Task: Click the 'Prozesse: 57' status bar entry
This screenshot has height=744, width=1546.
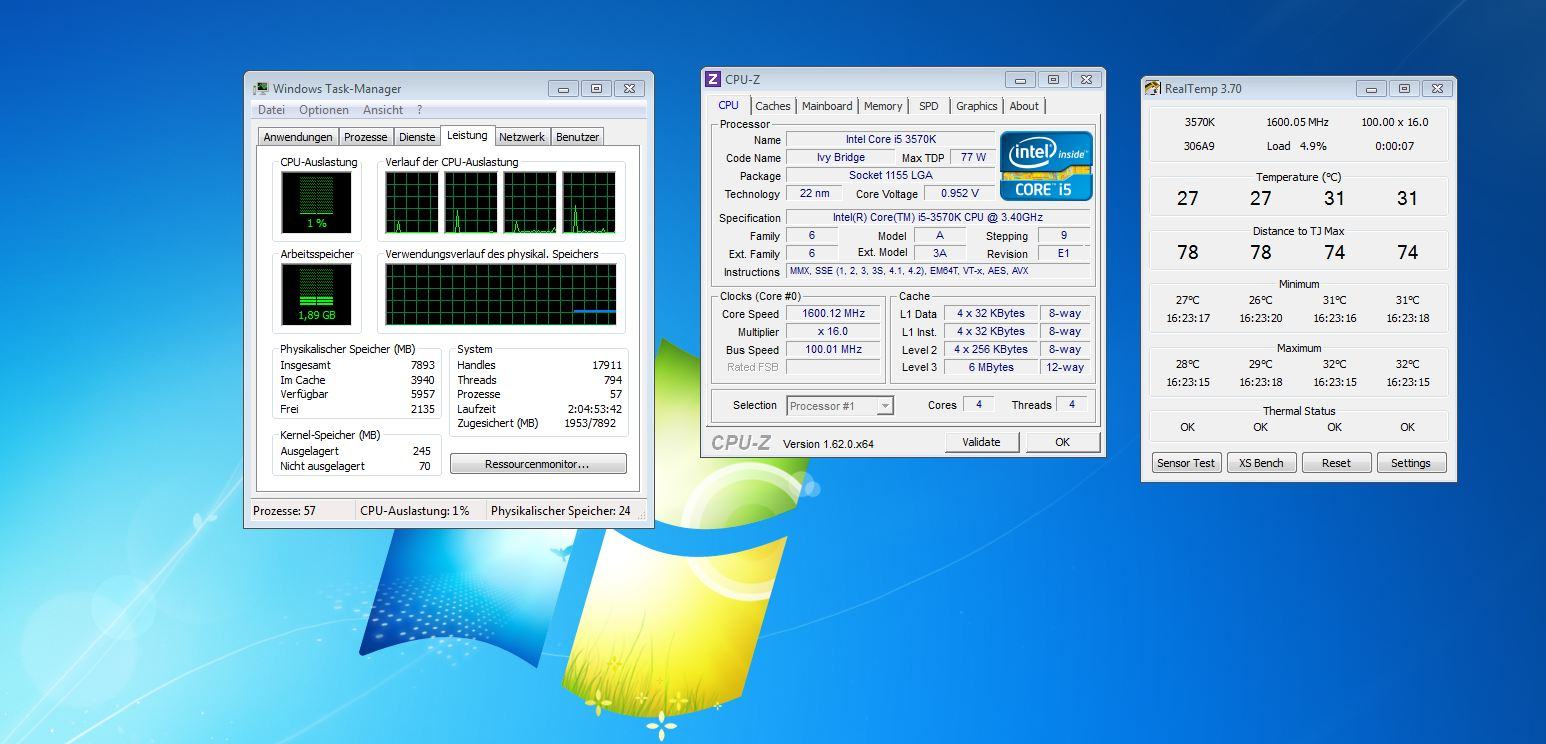Action: click(284, 511)
